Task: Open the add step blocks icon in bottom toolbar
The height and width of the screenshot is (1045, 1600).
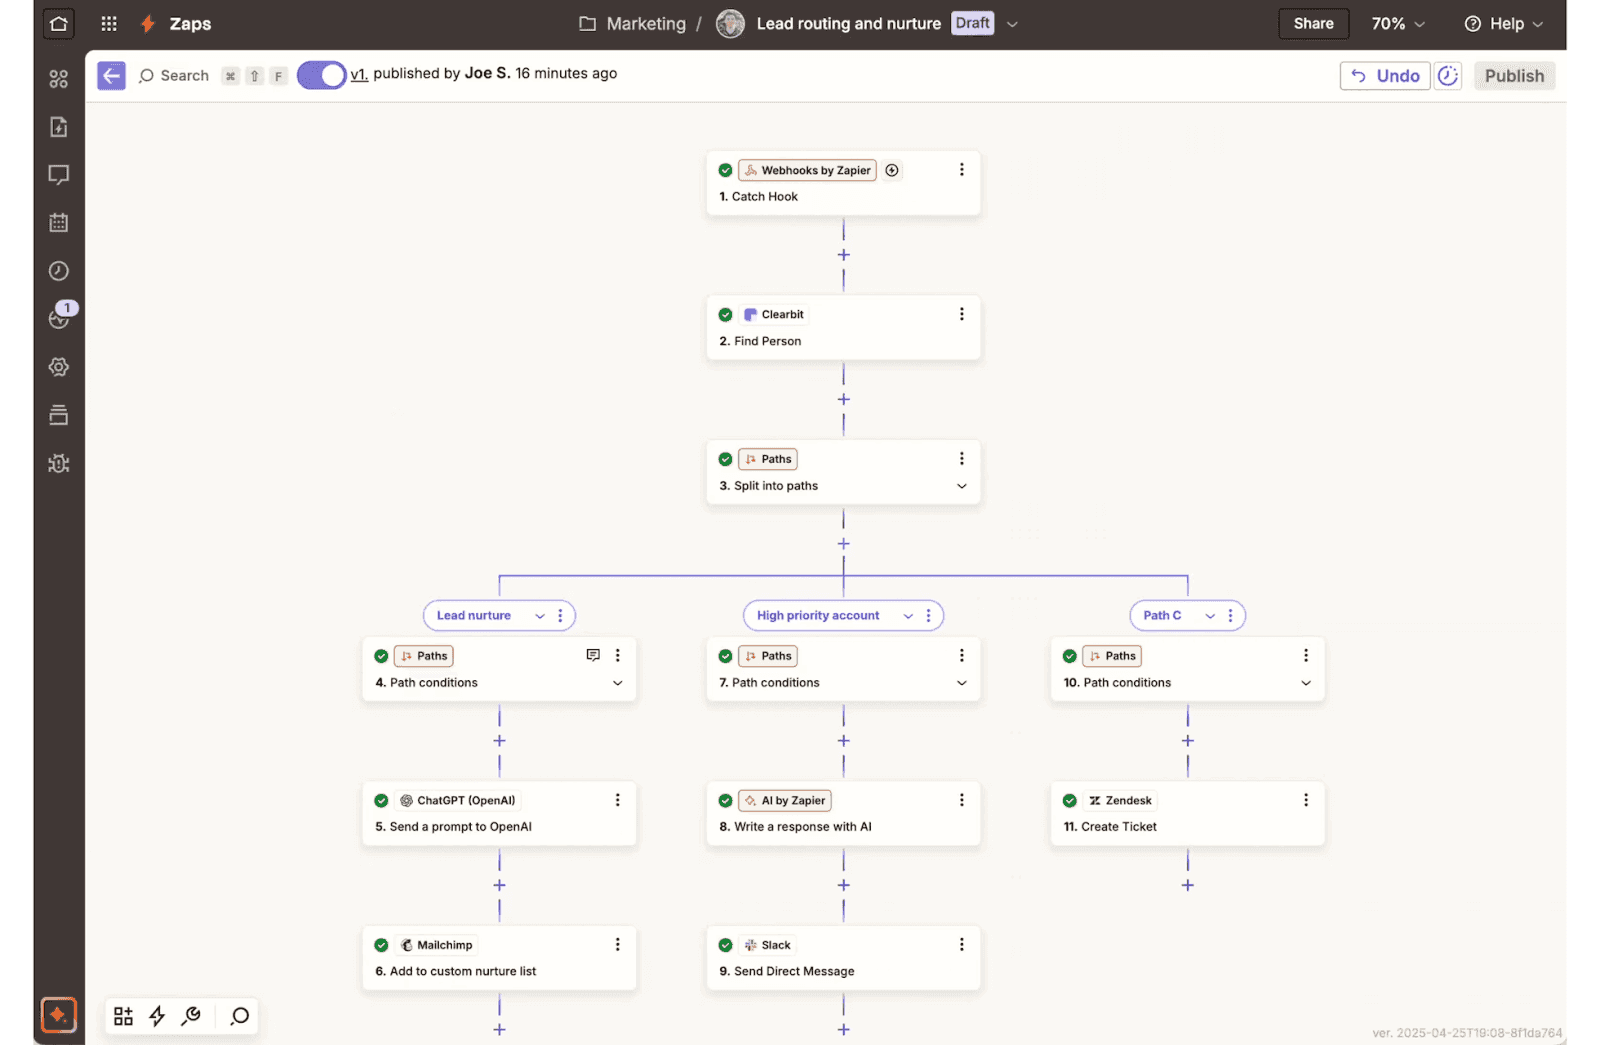Action: click(x=123, y=1016)
